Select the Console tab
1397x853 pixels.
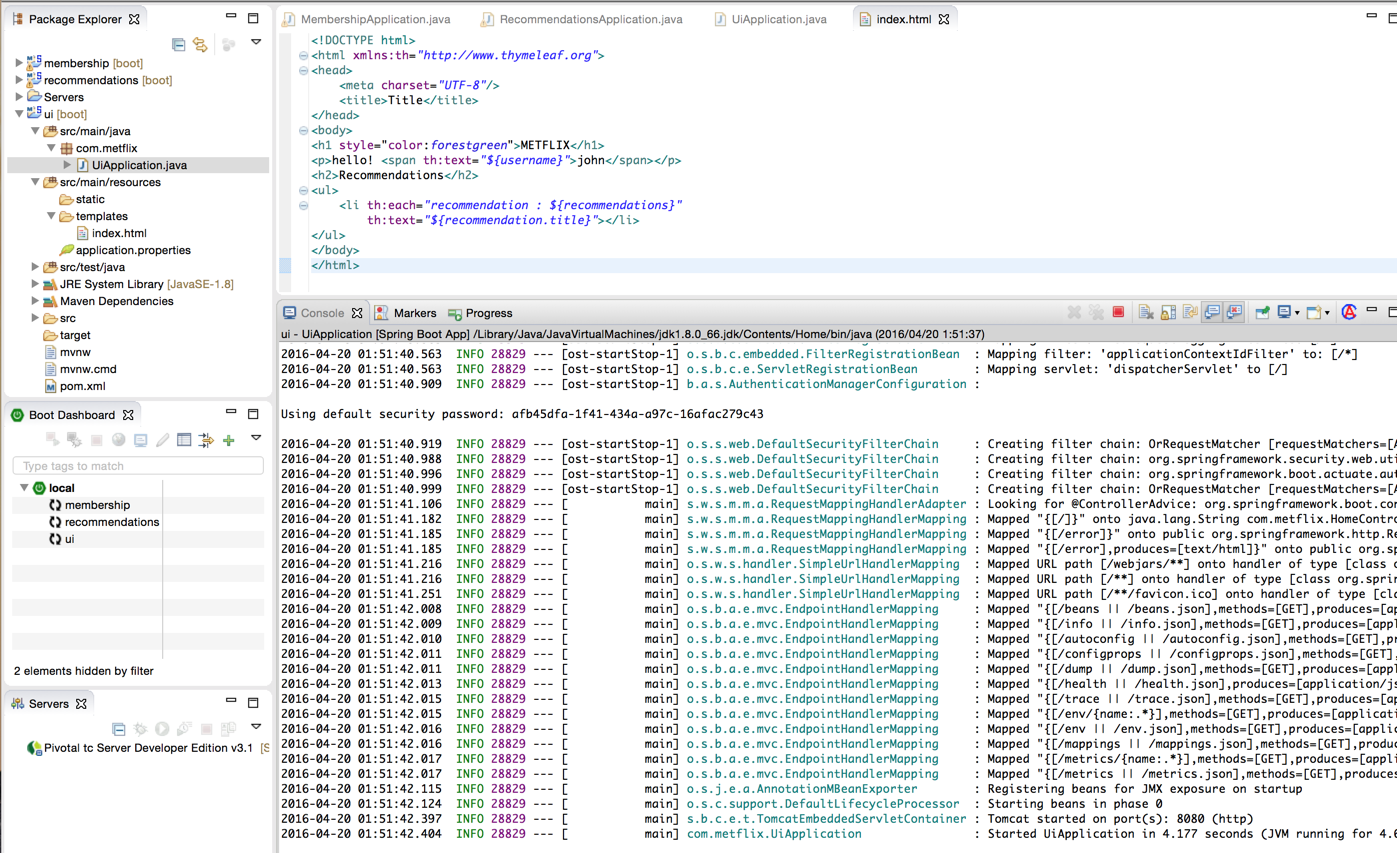pyautogui.click(x=322, y=313)
